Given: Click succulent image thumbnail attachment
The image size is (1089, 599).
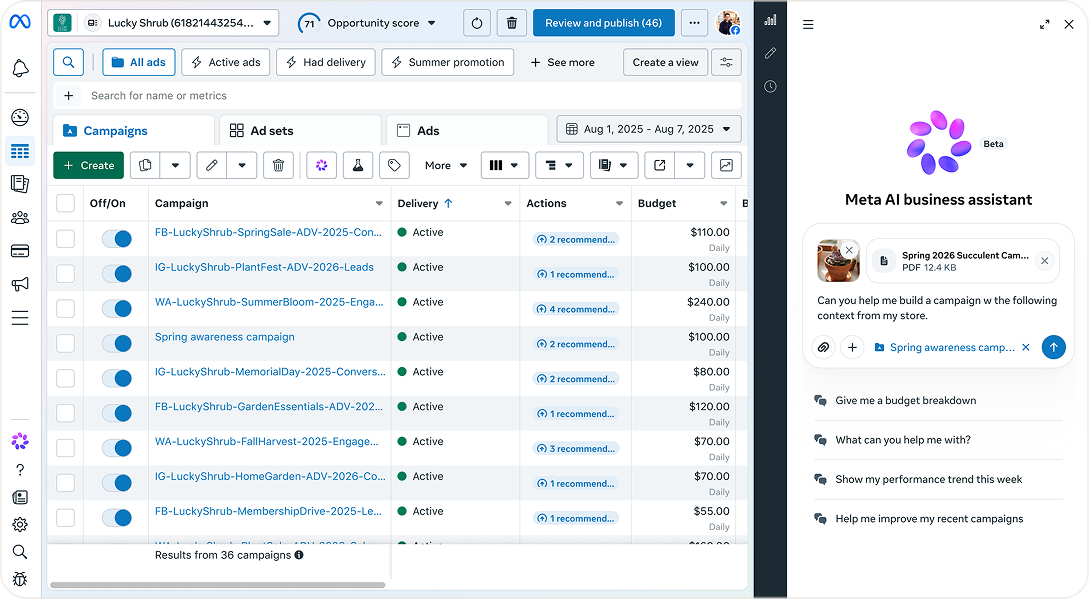Looking at the screenshot, I should click(x=838, y=261).
